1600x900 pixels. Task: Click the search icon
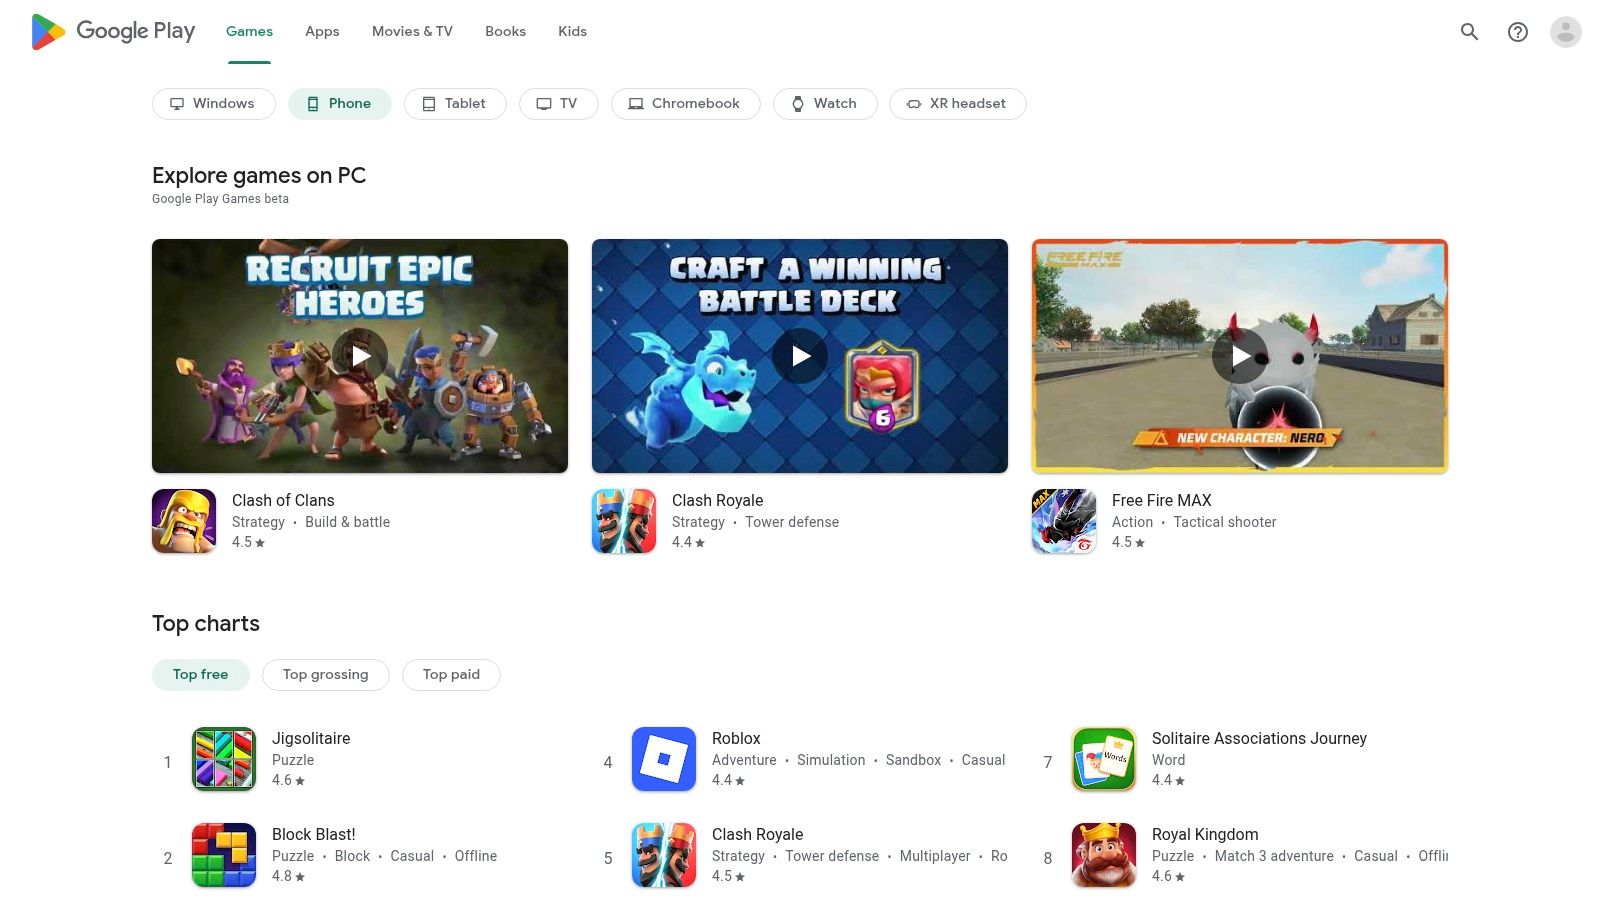click(x=1469, y=31)
